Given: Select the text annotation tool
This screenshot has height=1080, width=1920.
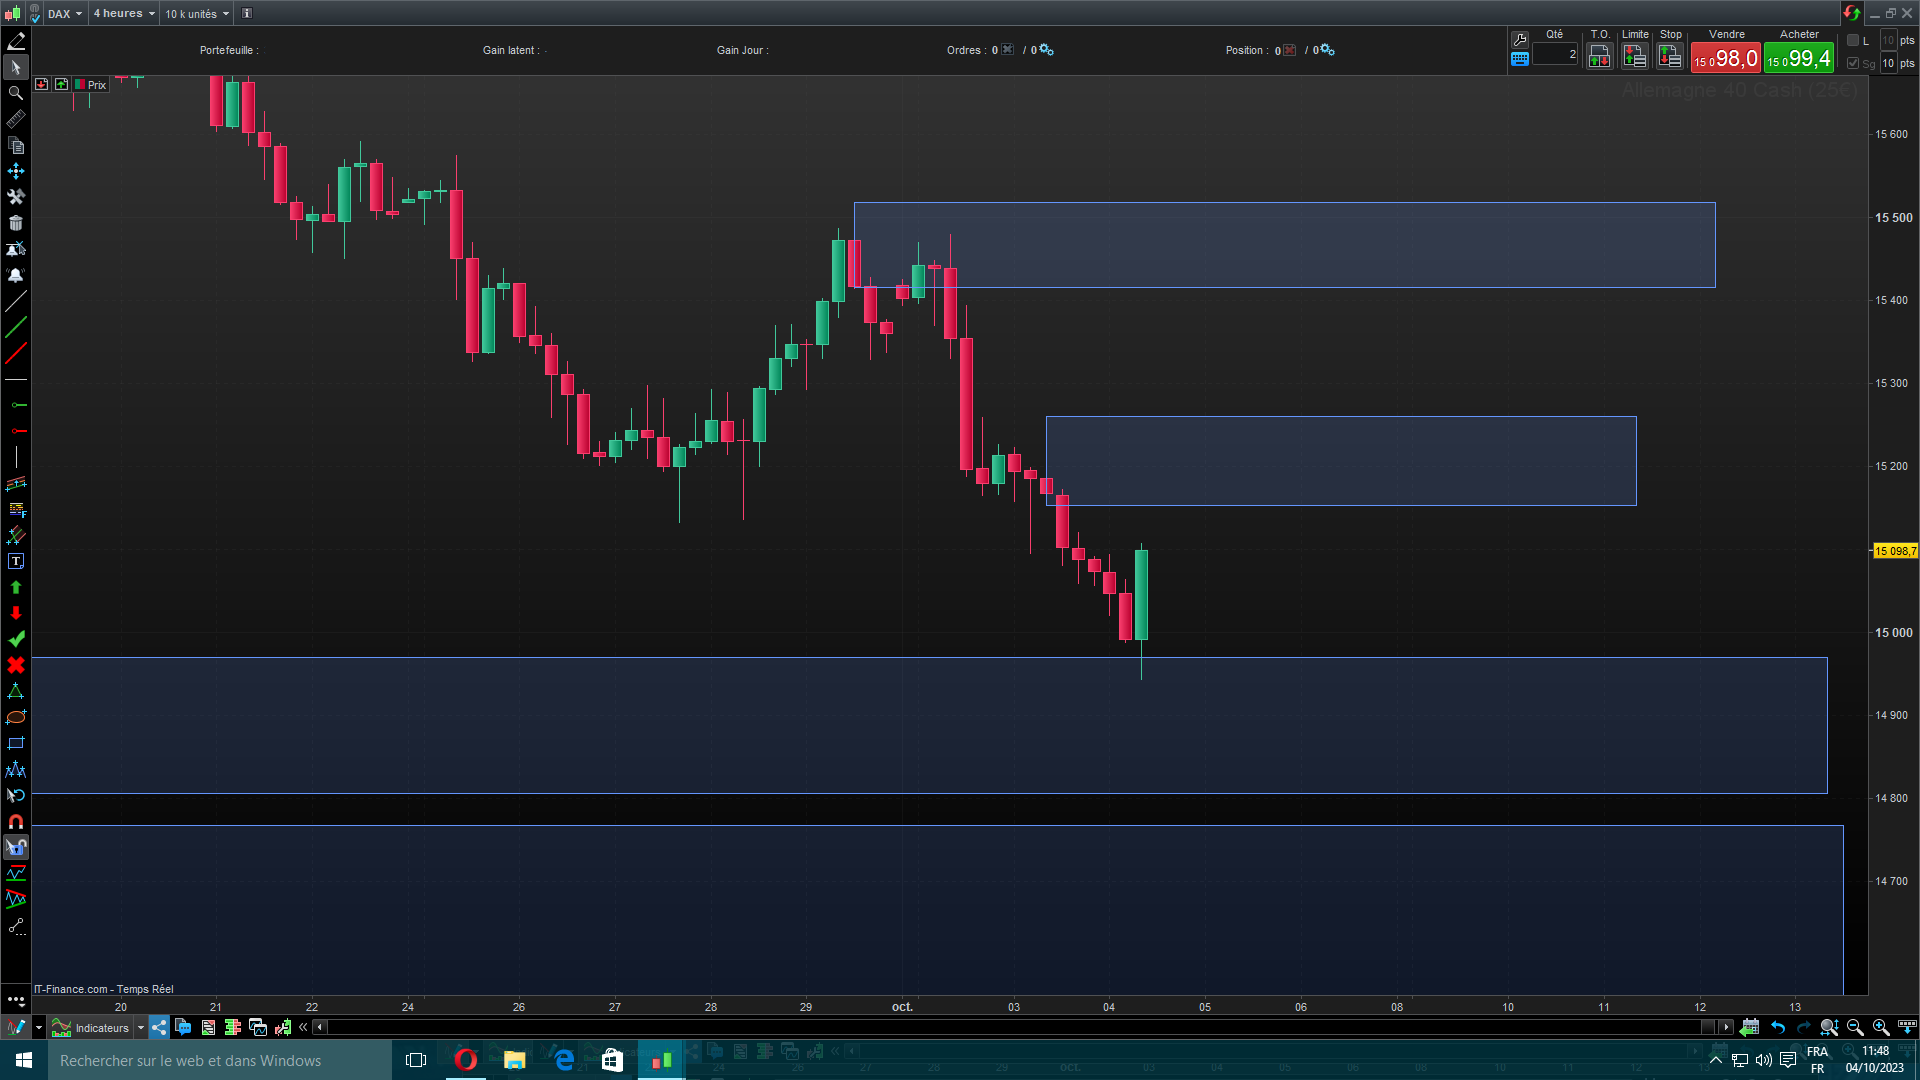Looking at the screenshot, I should tap(16, 562).
